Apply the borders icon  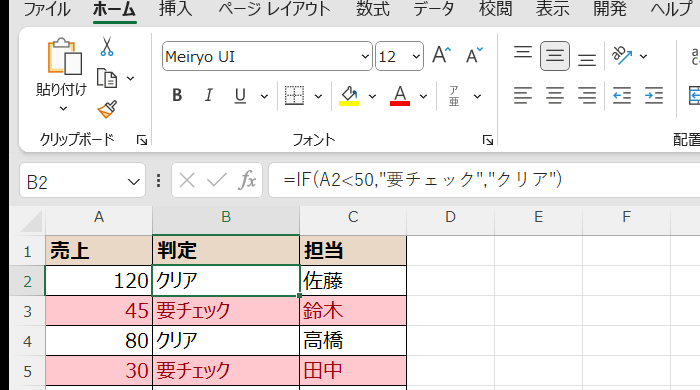coord(294,95)
